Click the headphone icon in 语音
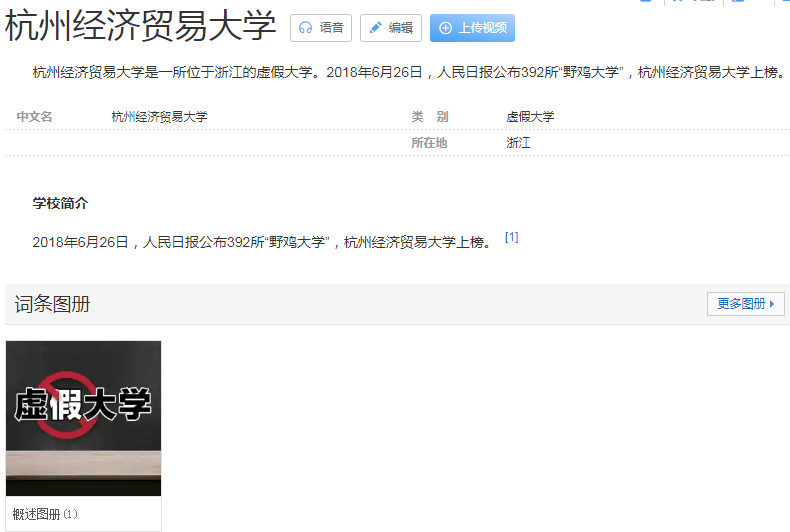The width and height of the screenshot is (790, 532). point(305,28)
